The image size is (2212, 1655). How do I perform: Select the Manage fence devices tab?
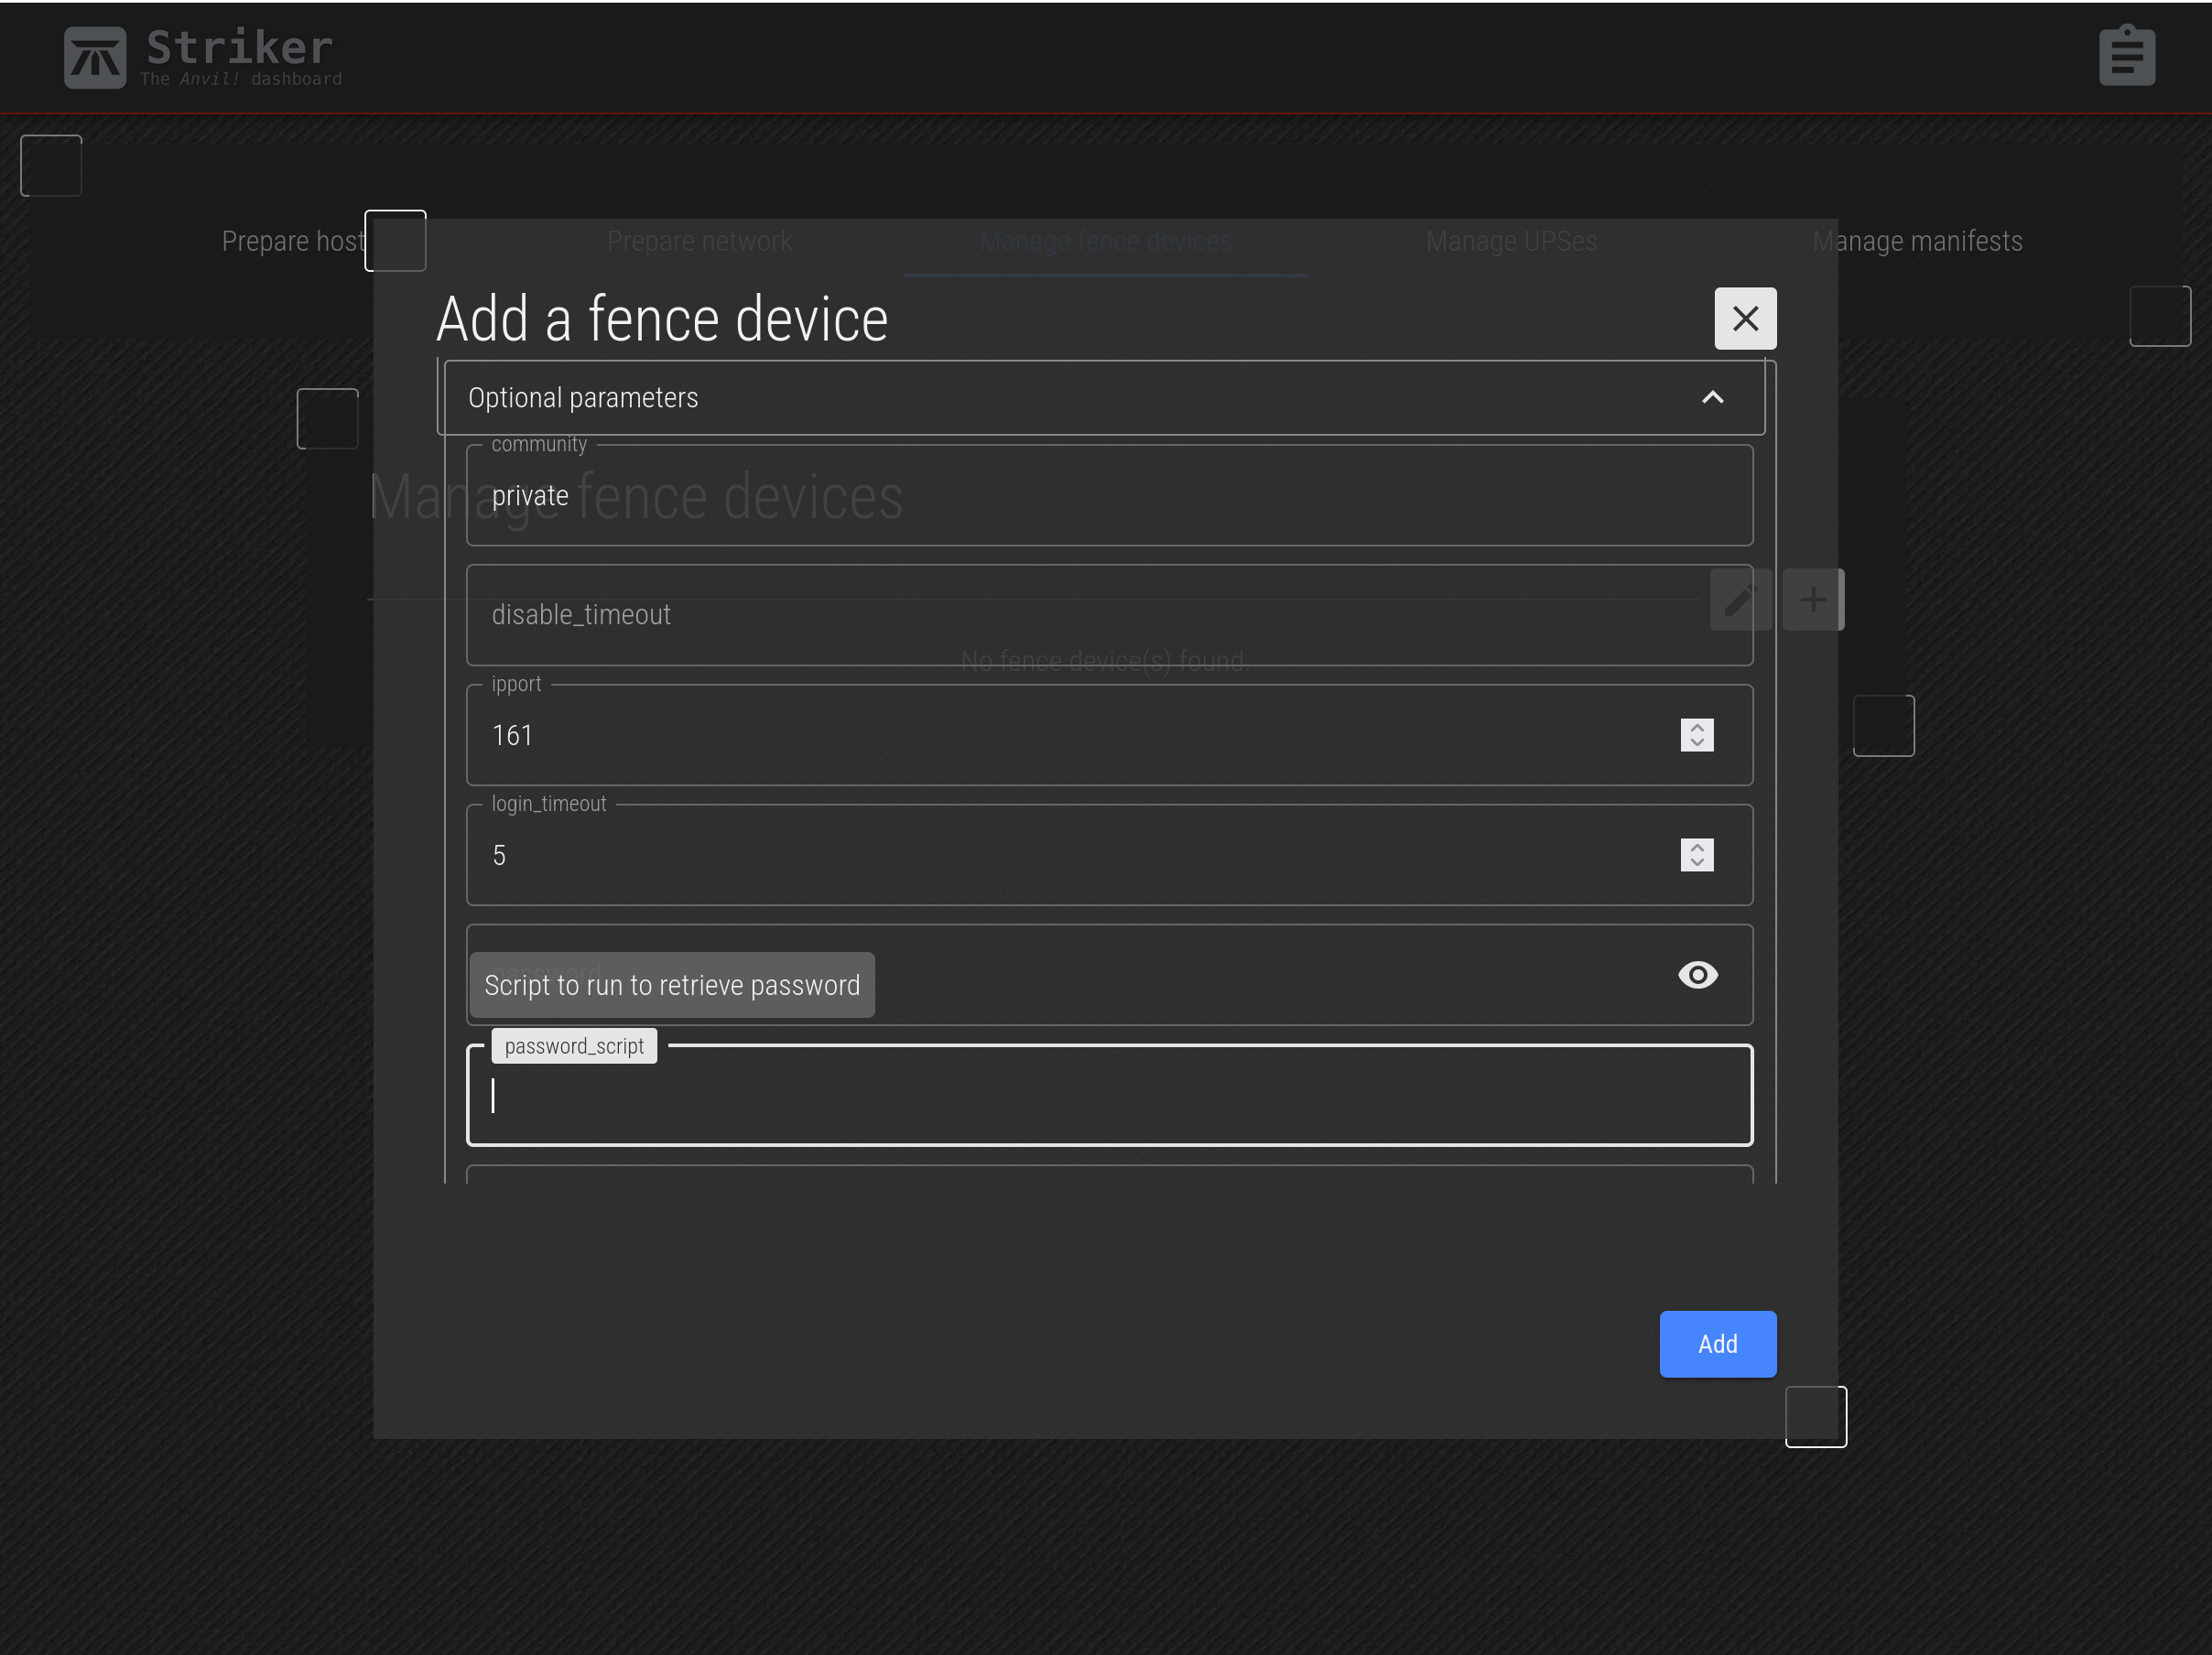(x=1105, y=241)
